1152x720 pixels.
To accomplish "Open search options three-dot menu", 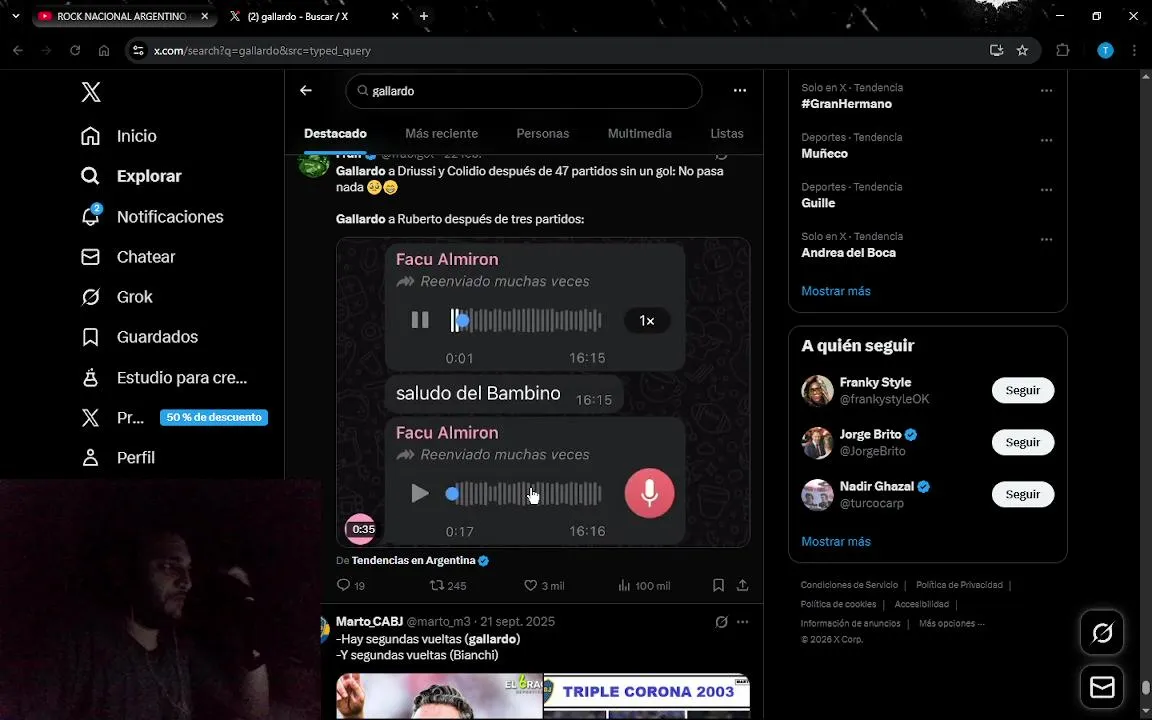I will click(739, 90).
